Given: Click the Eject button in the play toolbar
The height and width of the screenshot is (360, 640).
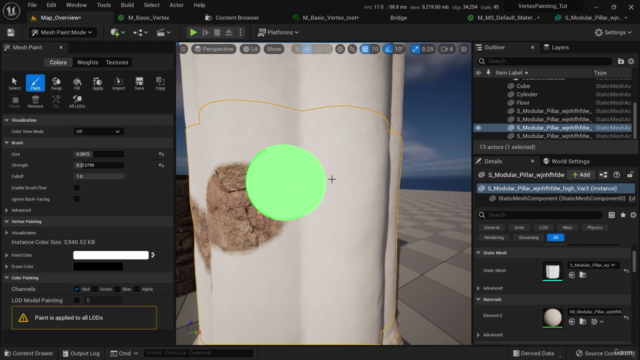Looking at the screenshot, I should click(x=229, y=32).
